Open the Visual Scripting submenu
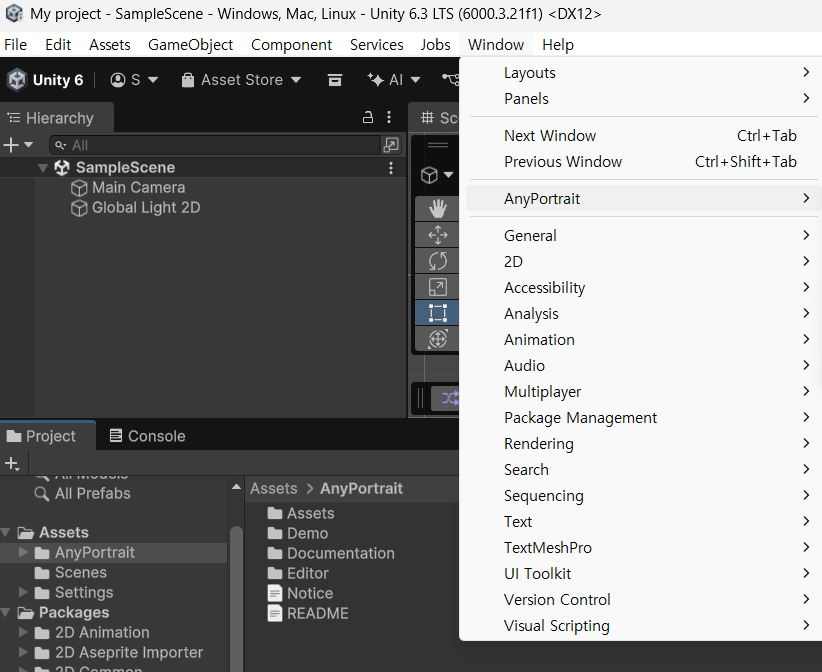Viewport: 822px width, 672px height. 643,626
